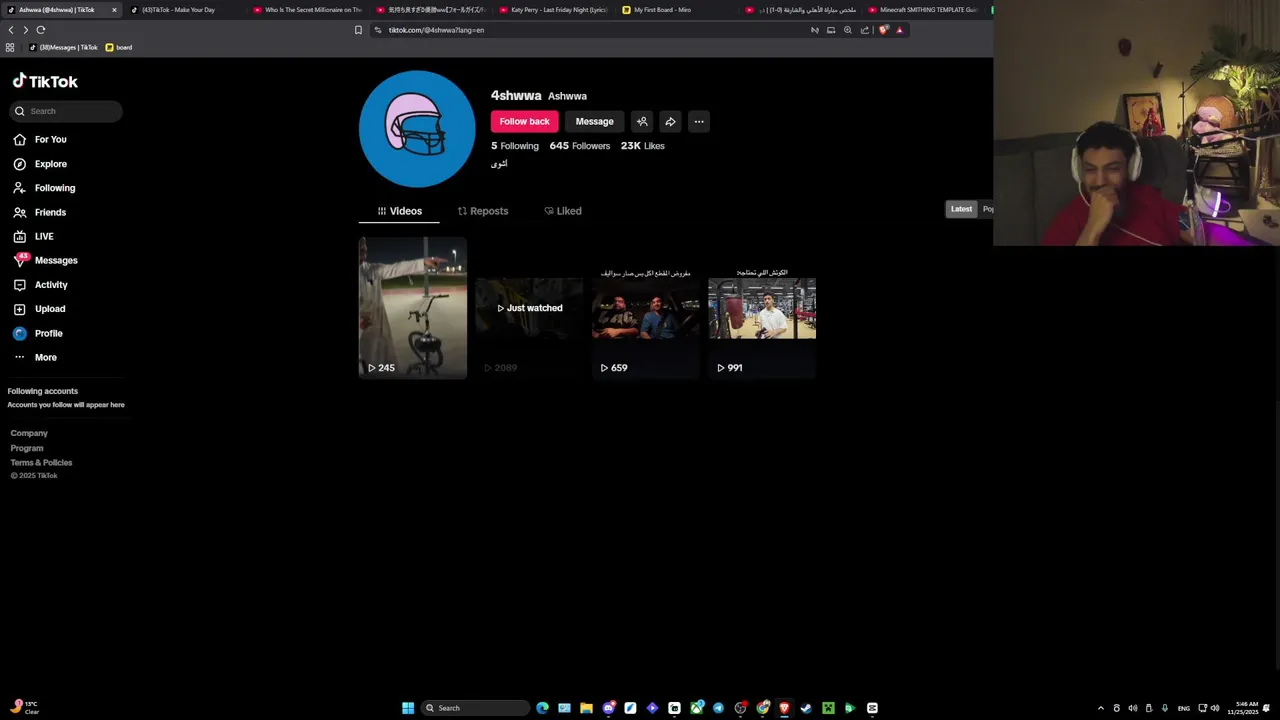The height and width of the screenshot is (720, 1280).
Task: Click the bookmark icon beside address bar
Action: 358,30
